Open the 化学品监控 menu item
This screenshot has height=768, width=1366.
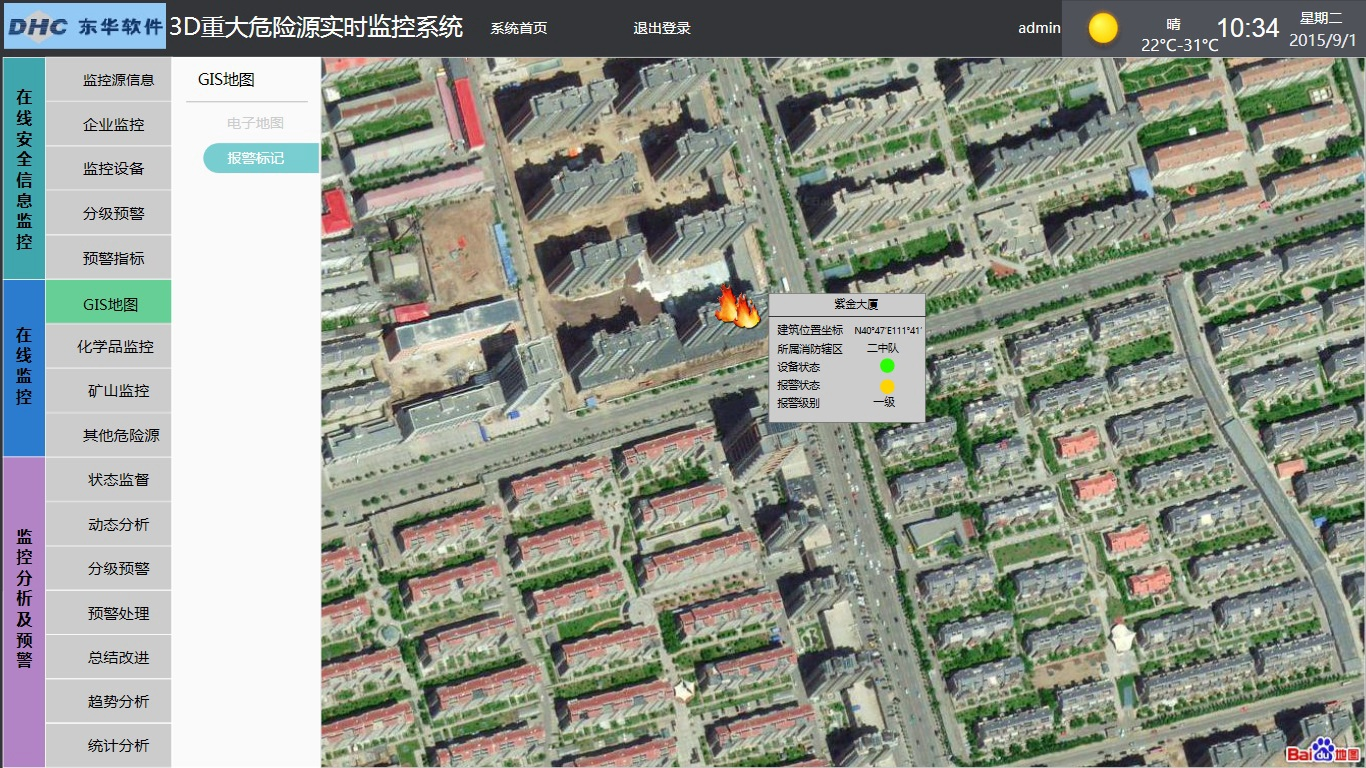[116, 347]
